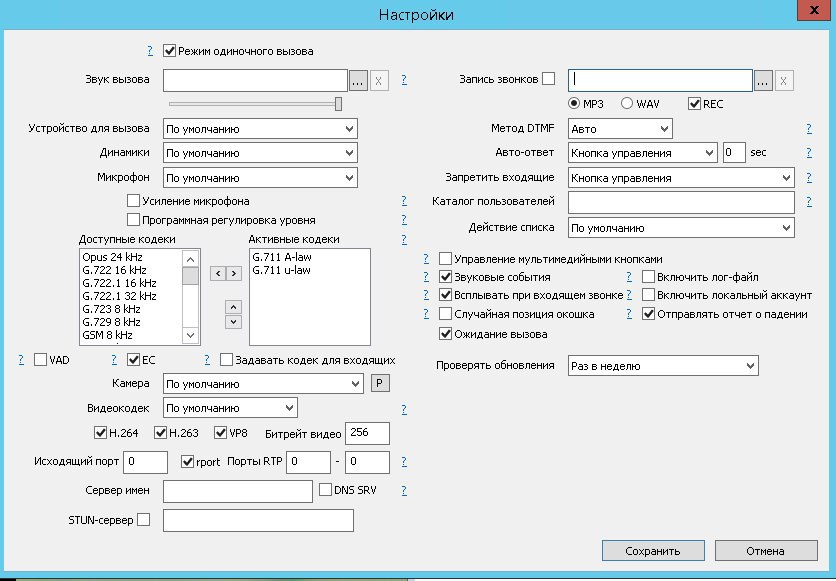The width and height of the screenshot is (836, 581).
Task: Open help link next to Звук вызова
Action: click(x=404, y=79)
